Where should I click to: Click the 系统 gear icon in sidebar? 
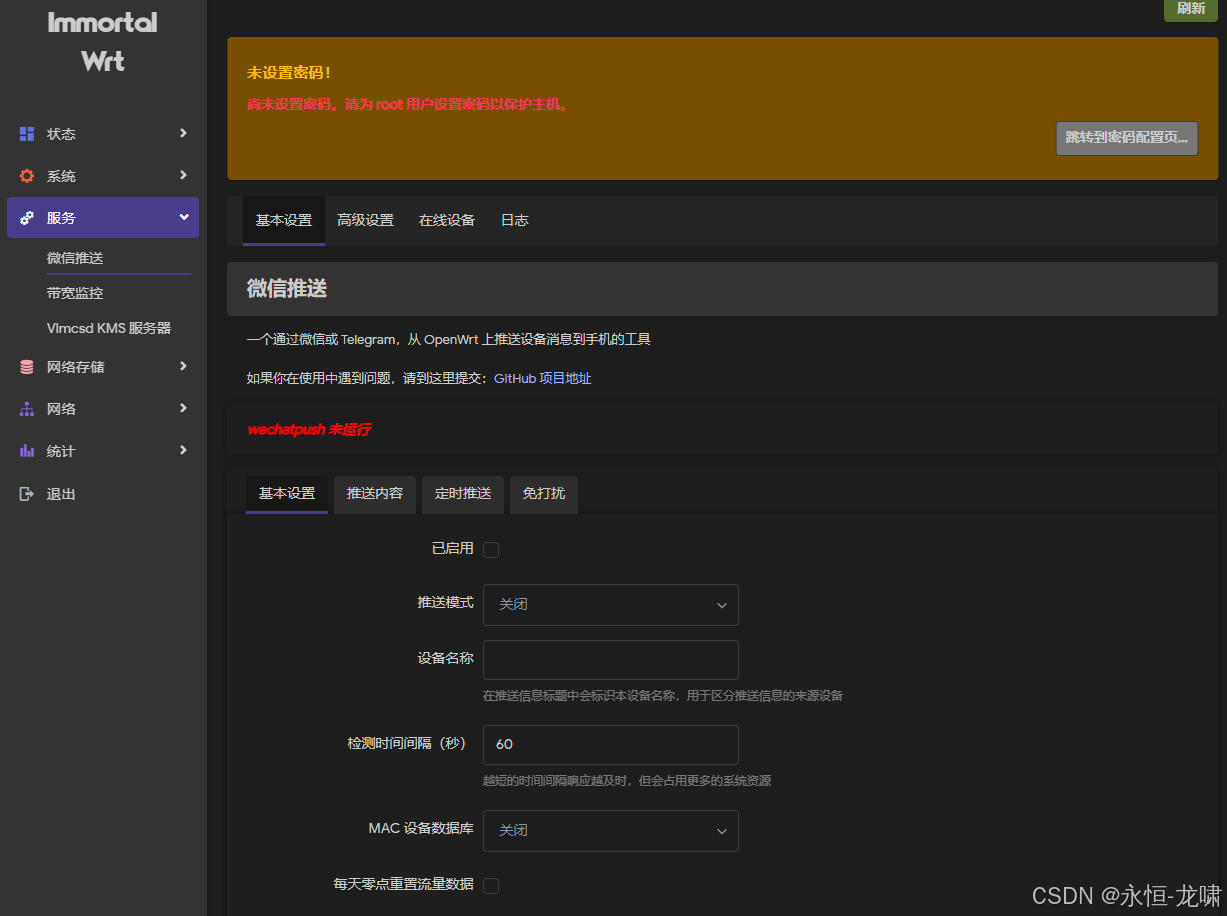27,176
